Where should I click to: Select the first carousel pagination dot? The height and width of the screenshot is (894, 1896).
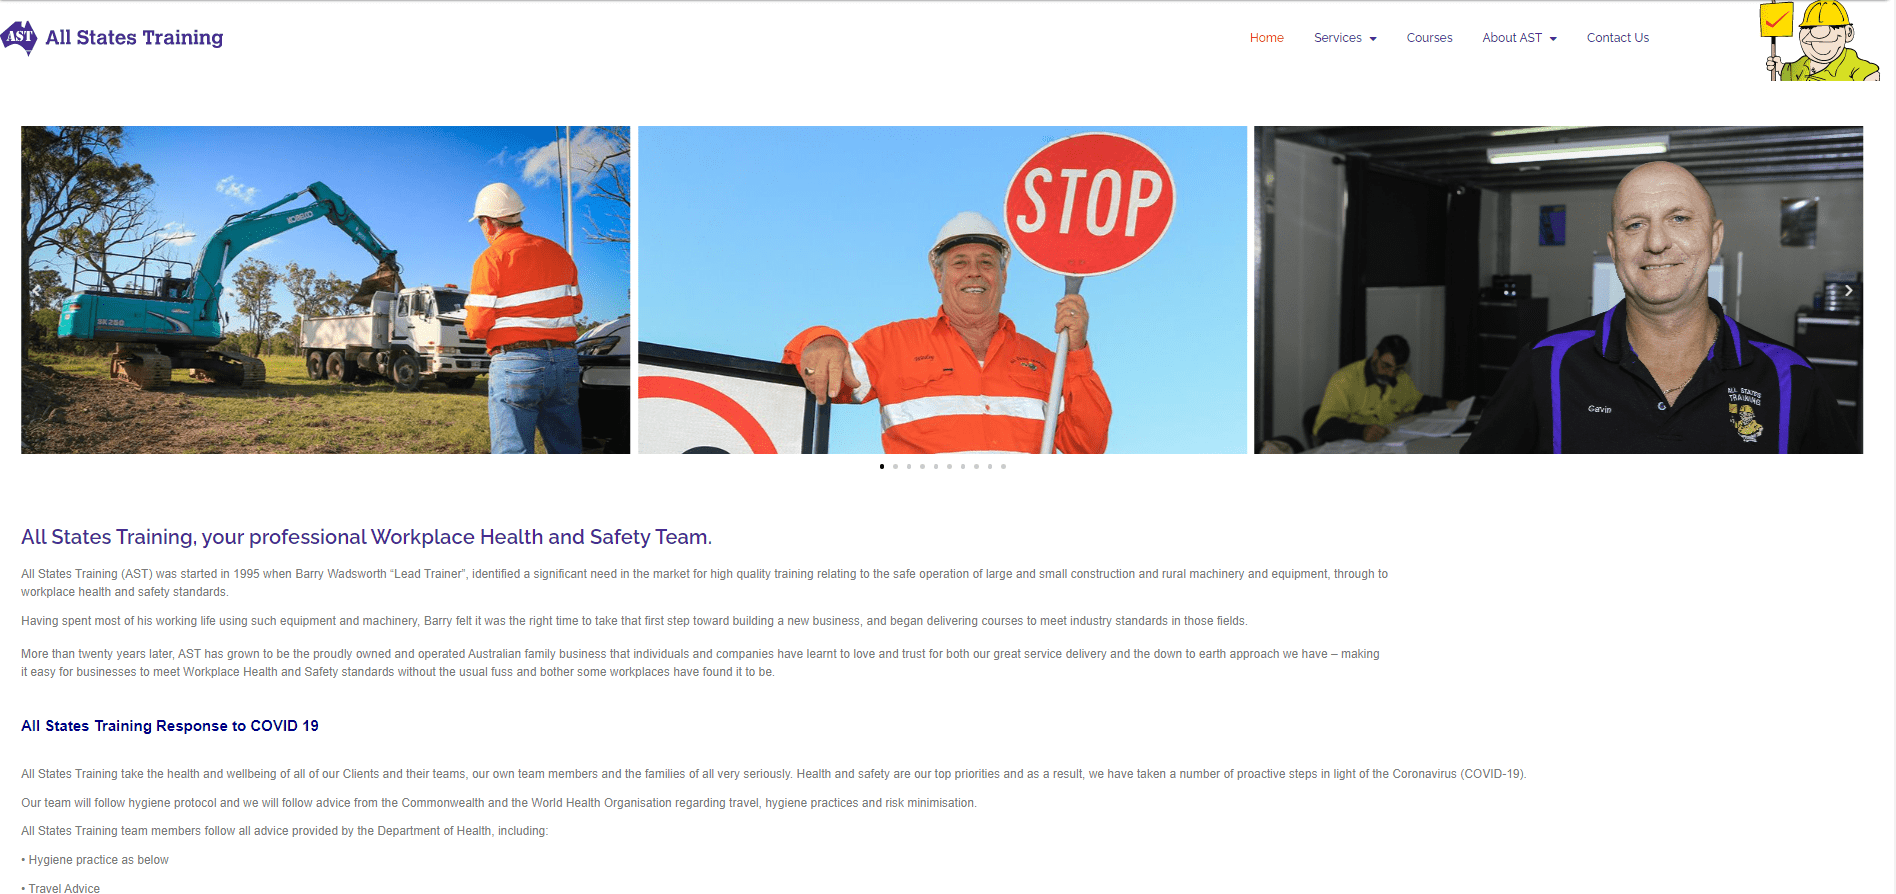(881, 466)
